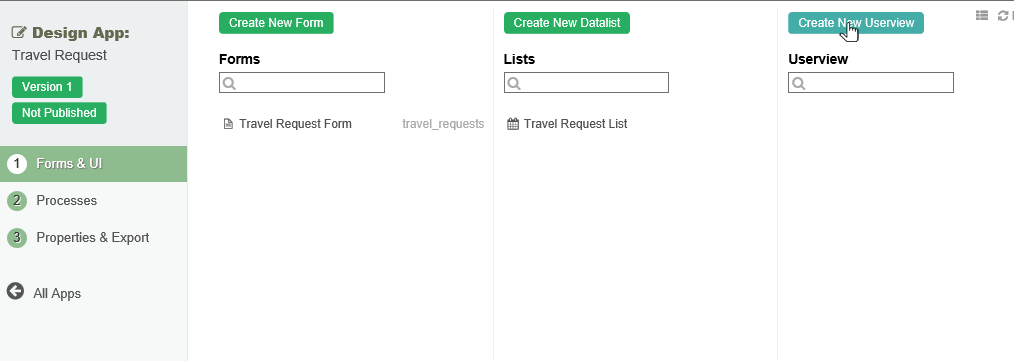The height and width of the screenshot is (361, 1014).
Task: Click inside the Lists search field
Action: 586,83
